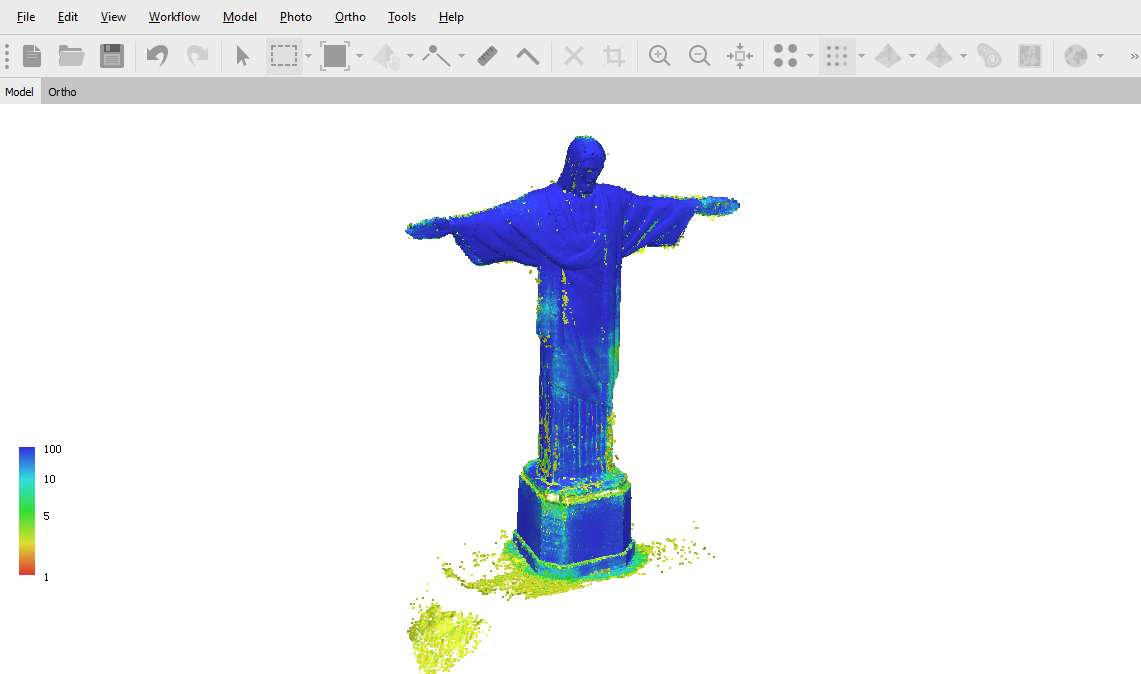Select the Navigation arrow tool
The width and height of the screenshot is (1141, 674).
pos(243,56)
